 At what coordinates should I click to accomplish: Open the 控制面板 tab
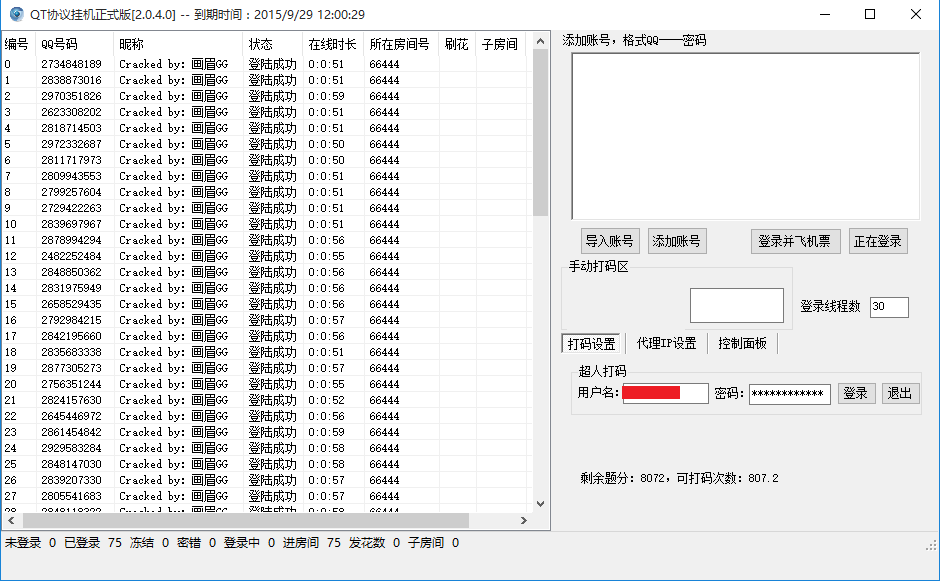coord(742,343)
